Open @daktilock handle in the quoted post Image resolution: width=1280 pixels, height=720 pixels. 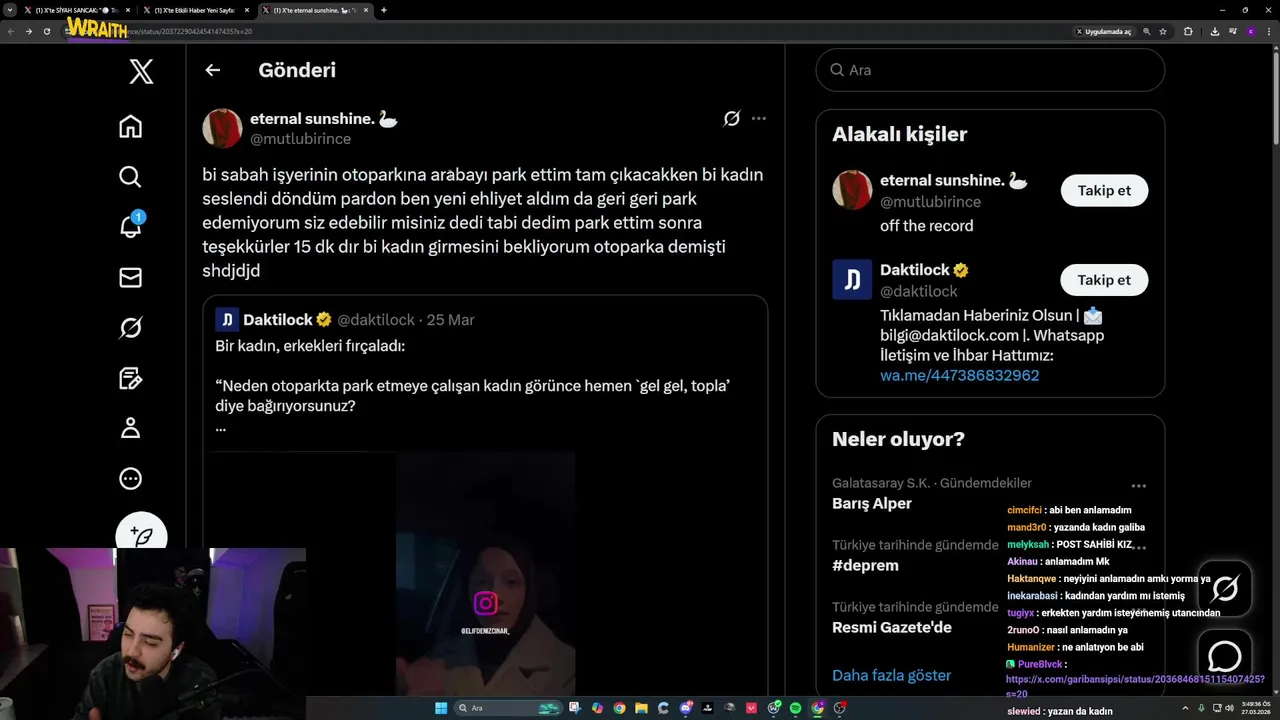376,320
